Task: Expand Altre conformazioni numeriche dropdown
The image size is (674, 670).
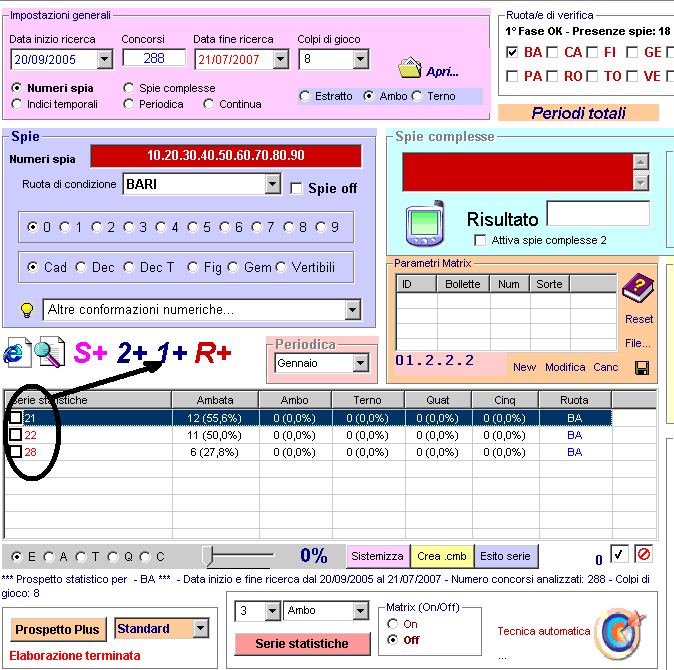Action: tap(352, 309)
